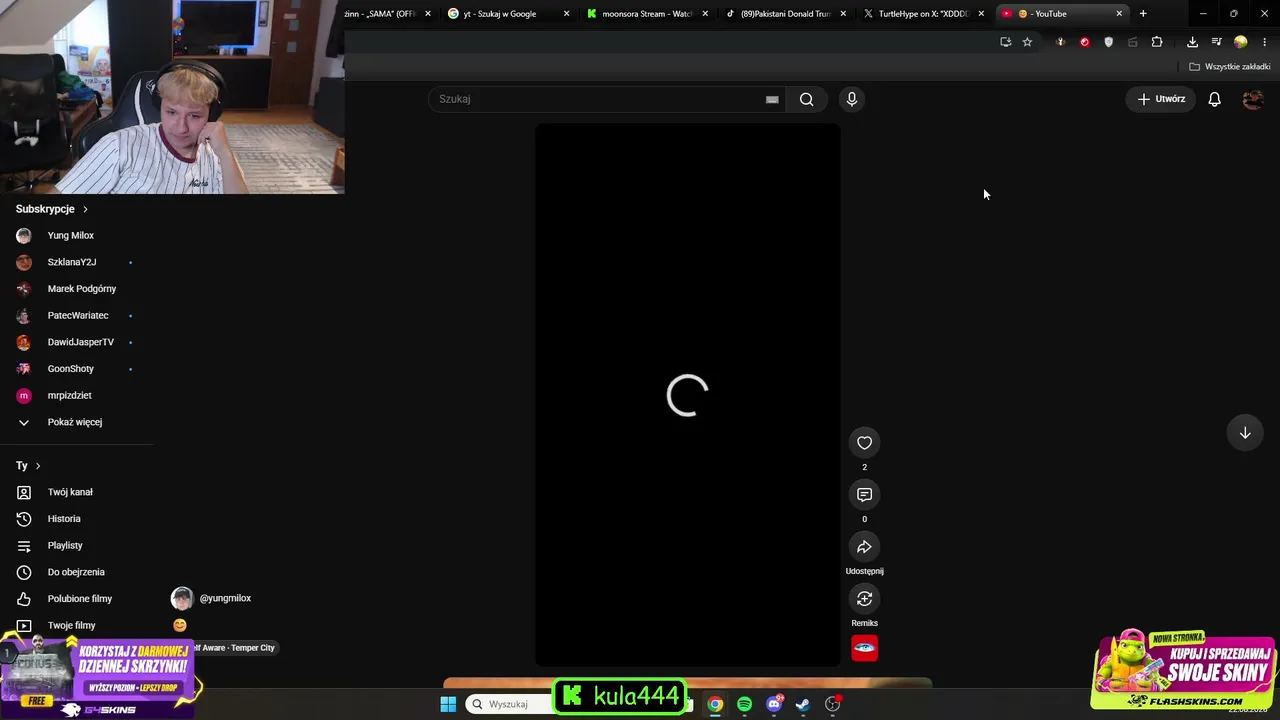This screenshot has width=1280, height=720.
Task: Open GoonShoty channel
Action: pyautogui.click(x=70, y=369)
